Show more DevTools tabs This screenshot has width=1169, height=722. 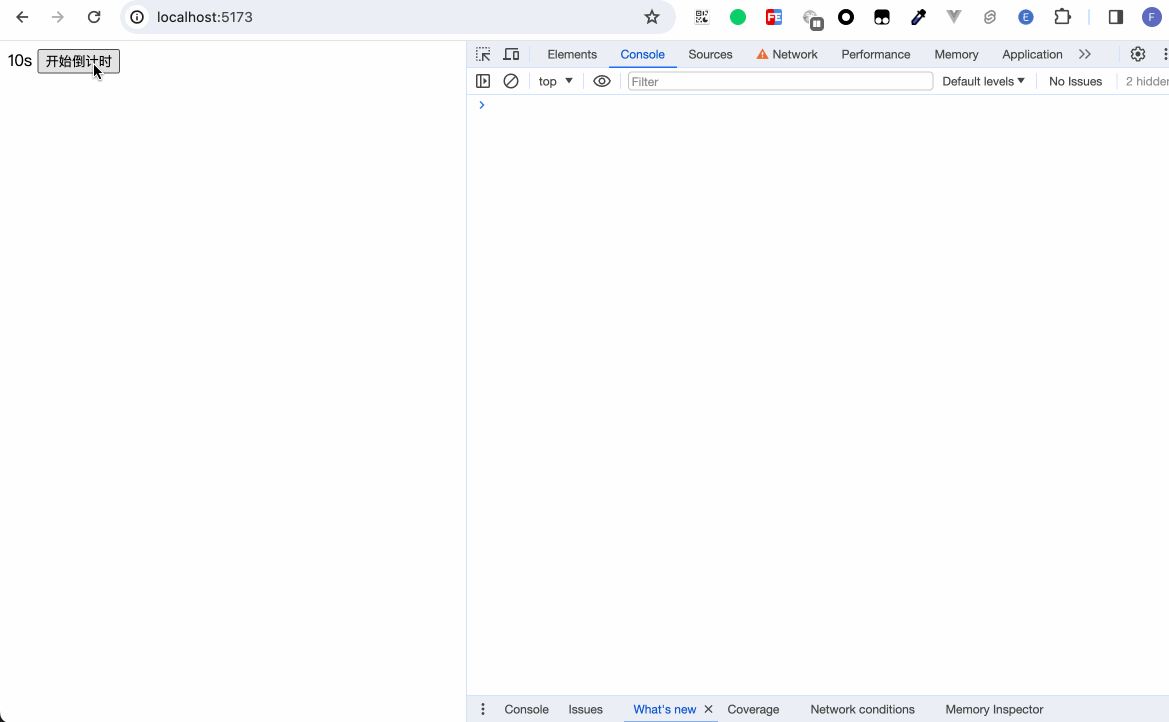pyautogui.click(x=1085, y=54)
